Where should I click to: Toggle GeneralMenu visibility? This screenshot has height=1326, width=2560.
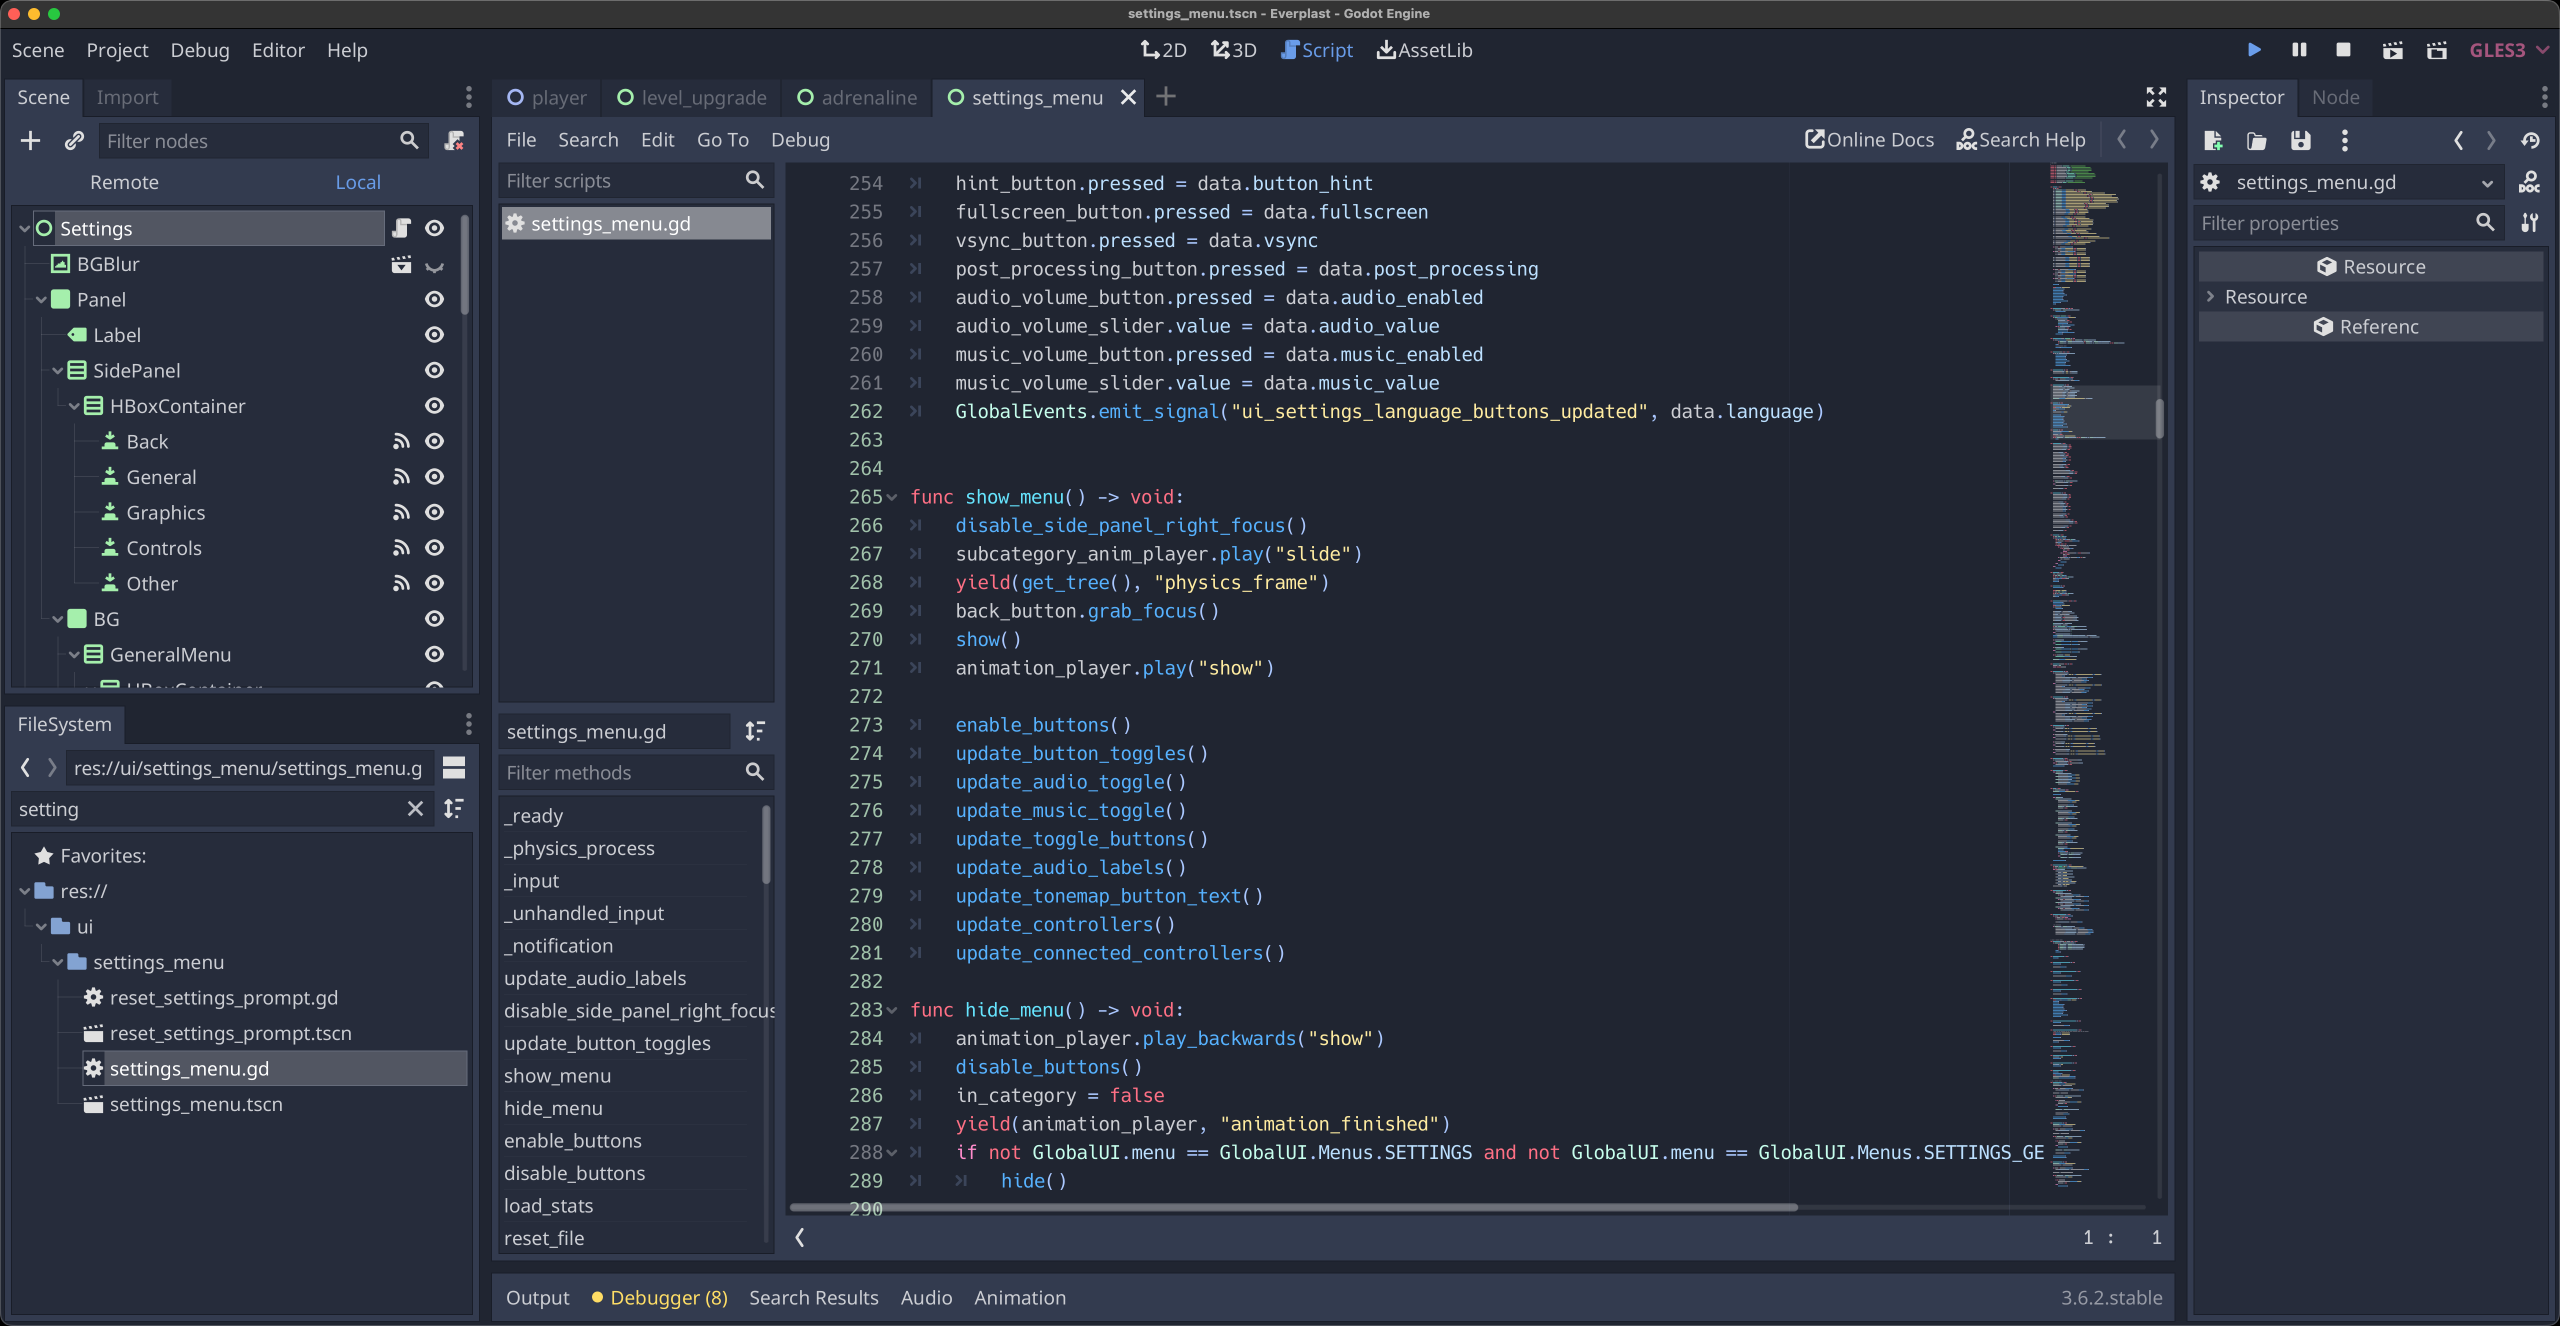pos(434,654)
